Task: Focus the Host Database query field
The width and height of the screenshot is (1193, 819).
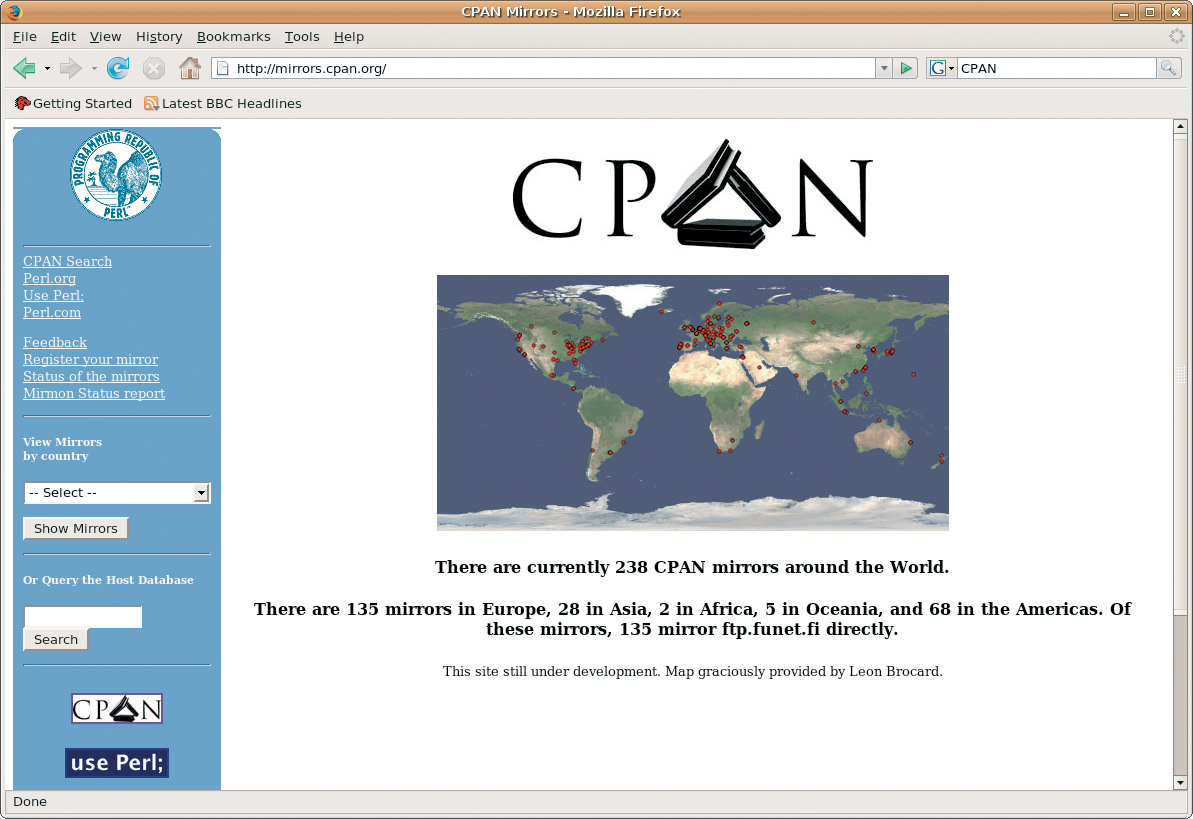Action: [83, 617]
